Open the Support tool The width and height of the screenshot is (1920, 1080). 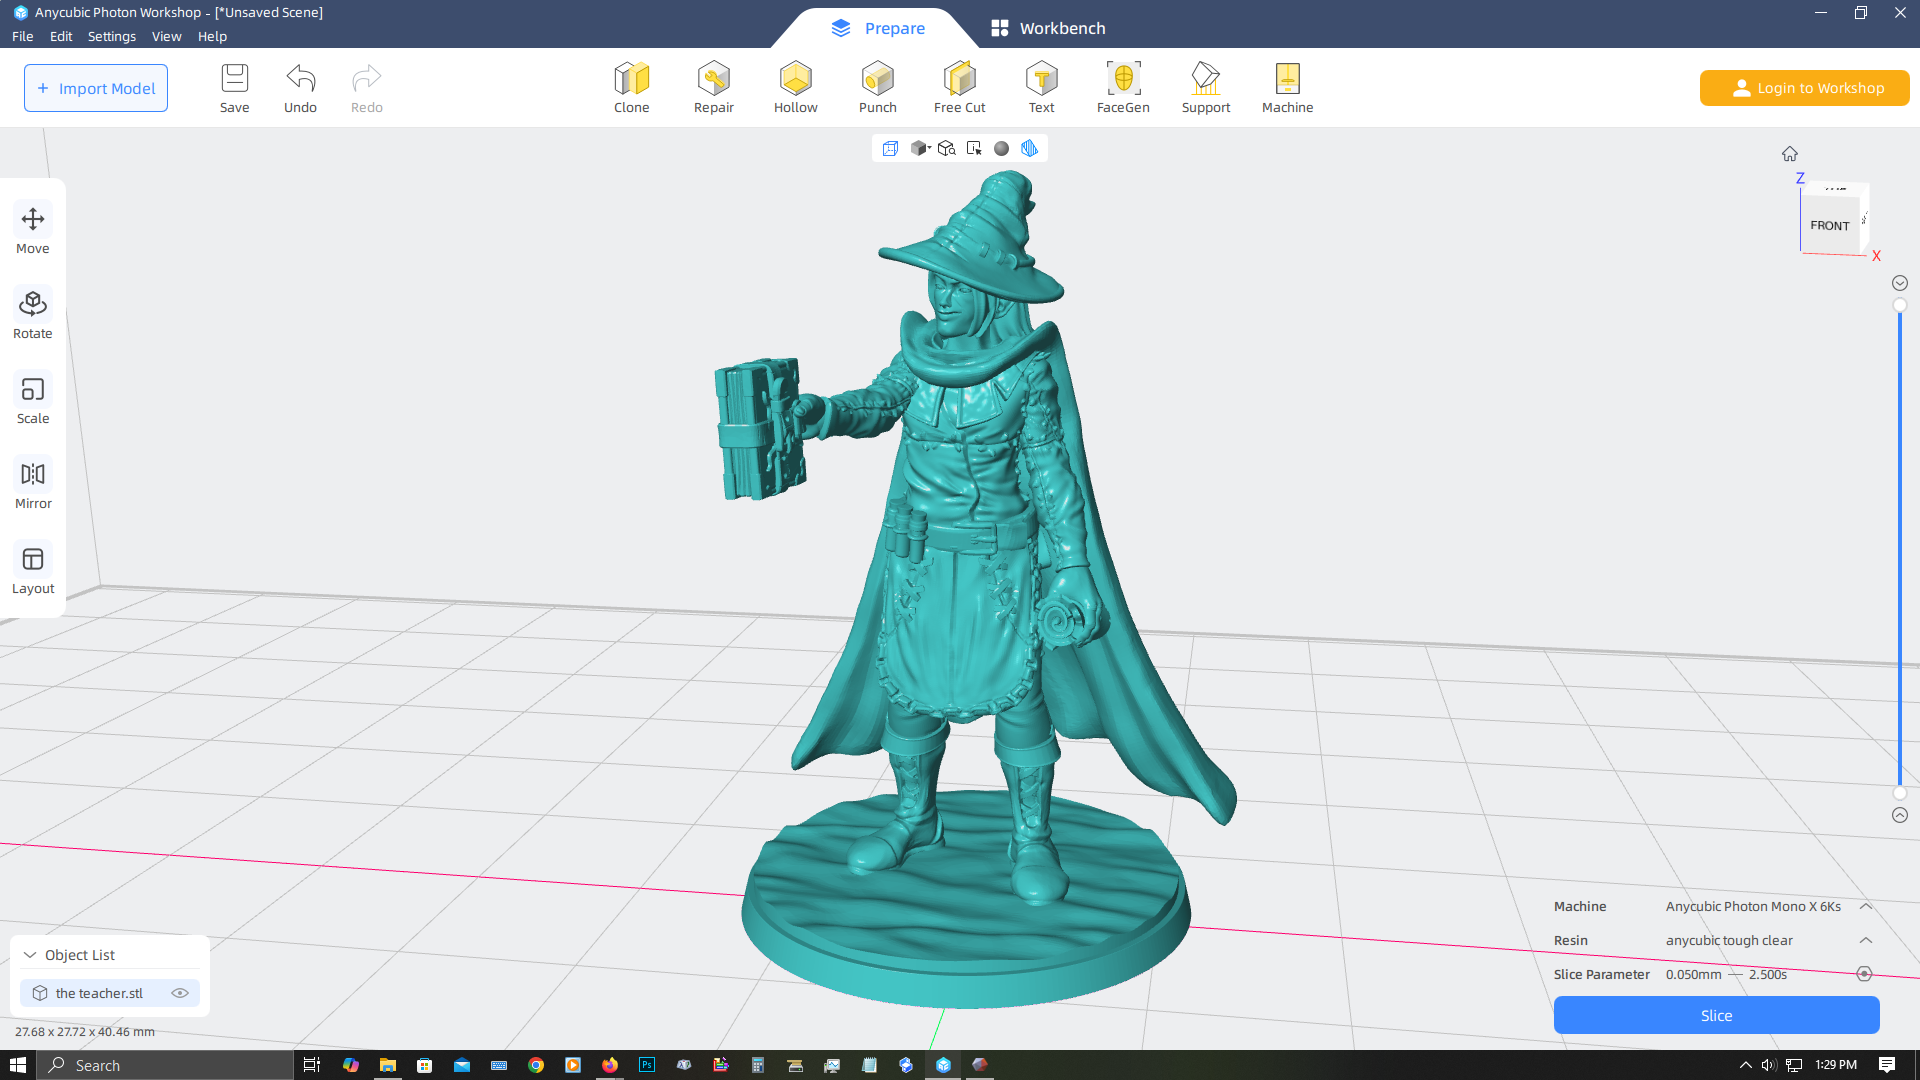click(1205, 88)
